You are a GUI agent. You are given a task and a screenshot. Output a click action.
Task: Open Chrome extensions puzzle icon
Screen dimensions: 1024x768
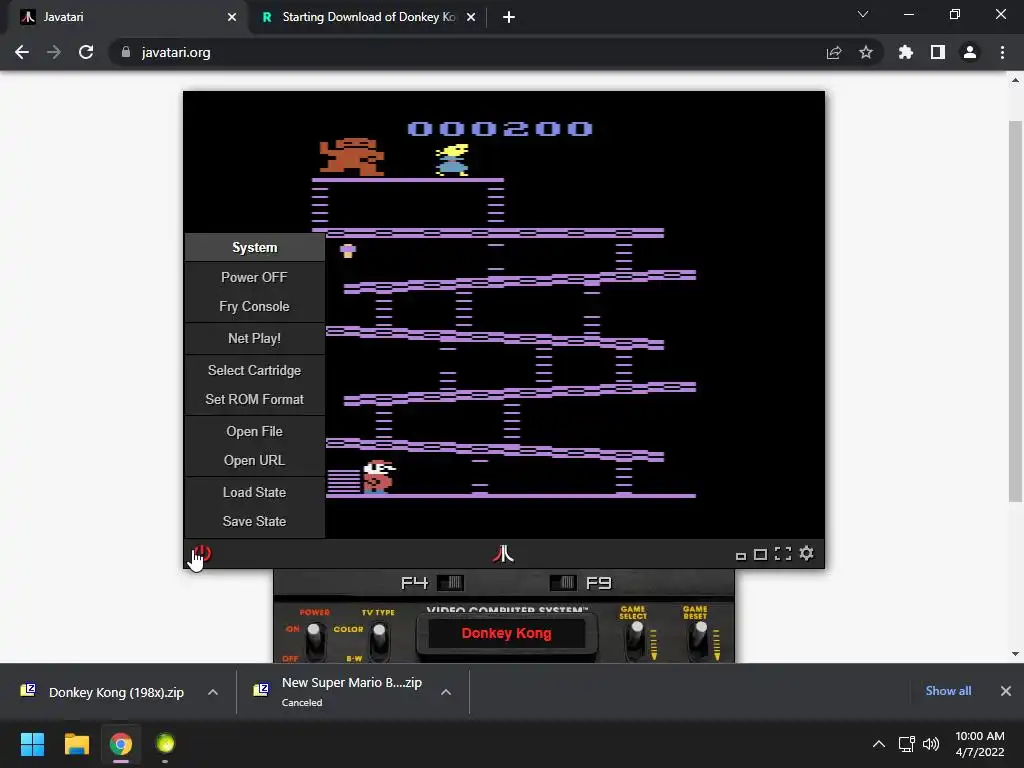point(906,52)
